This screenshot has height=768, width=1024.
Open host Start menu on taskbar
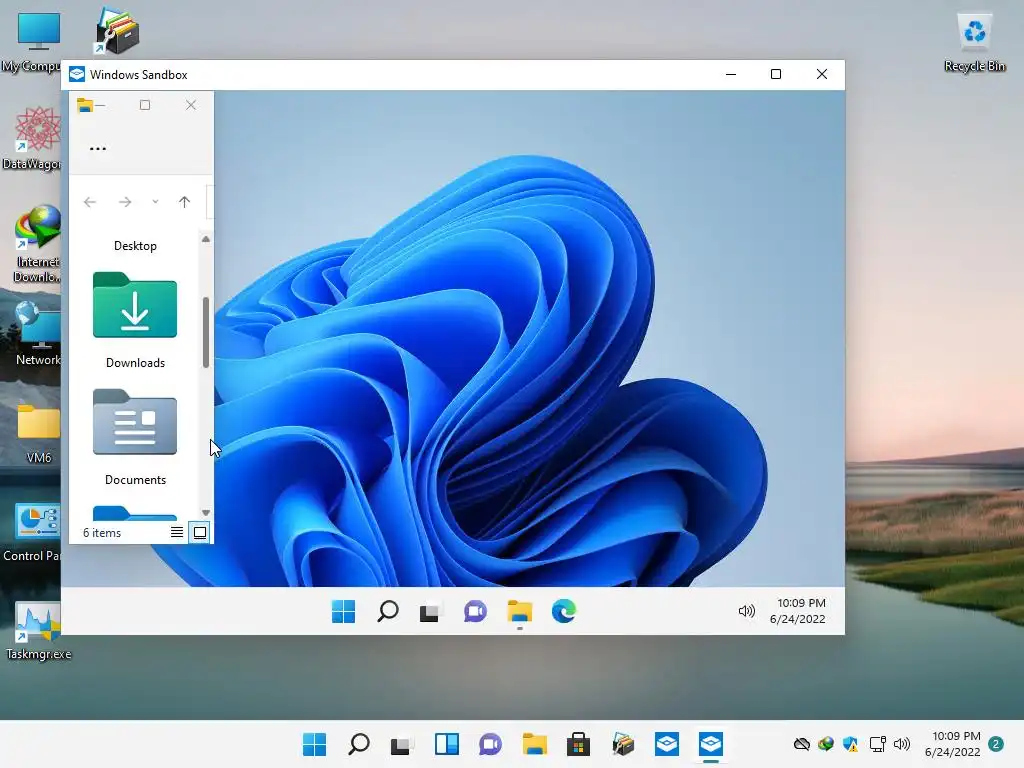click(x=314, y=744)
